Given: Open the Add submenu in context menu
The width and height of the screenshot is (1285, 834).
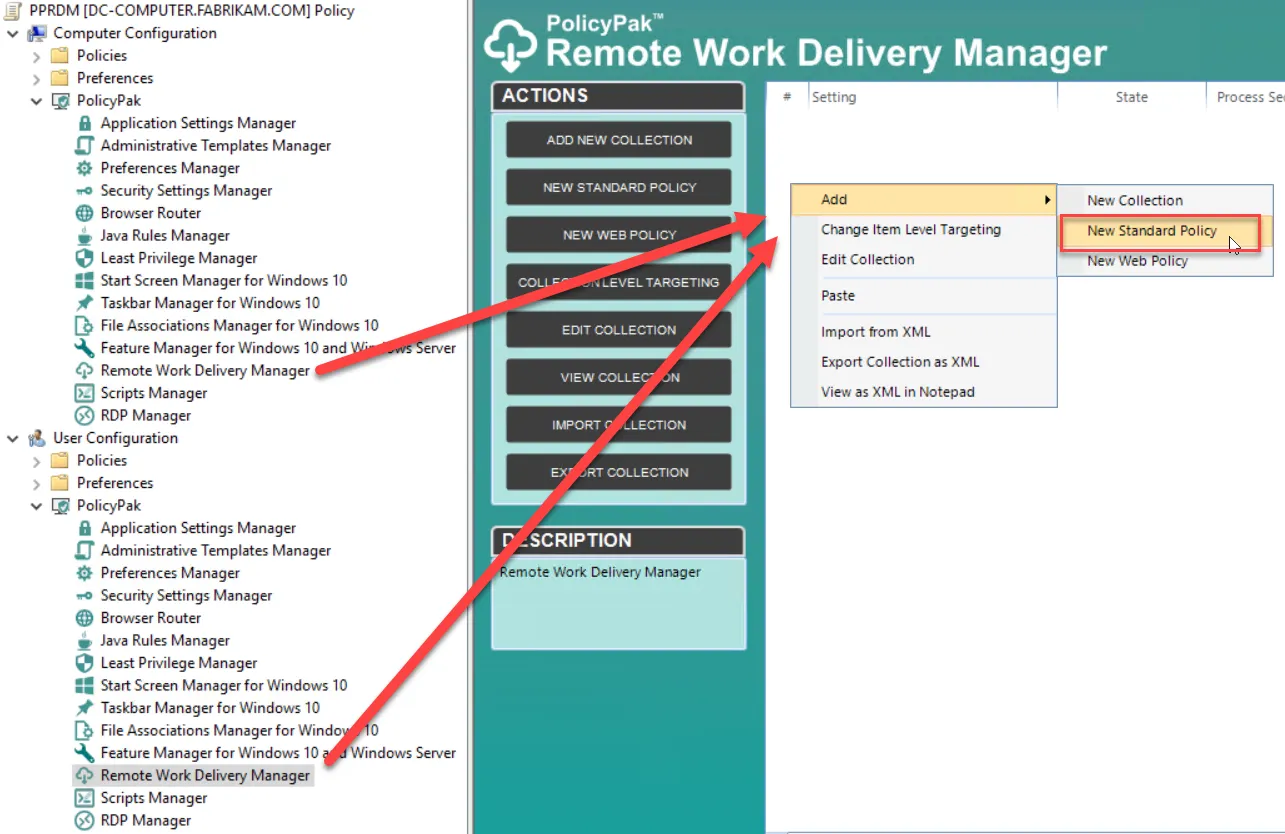Looking at the screenshot, I should coord(923,199).
